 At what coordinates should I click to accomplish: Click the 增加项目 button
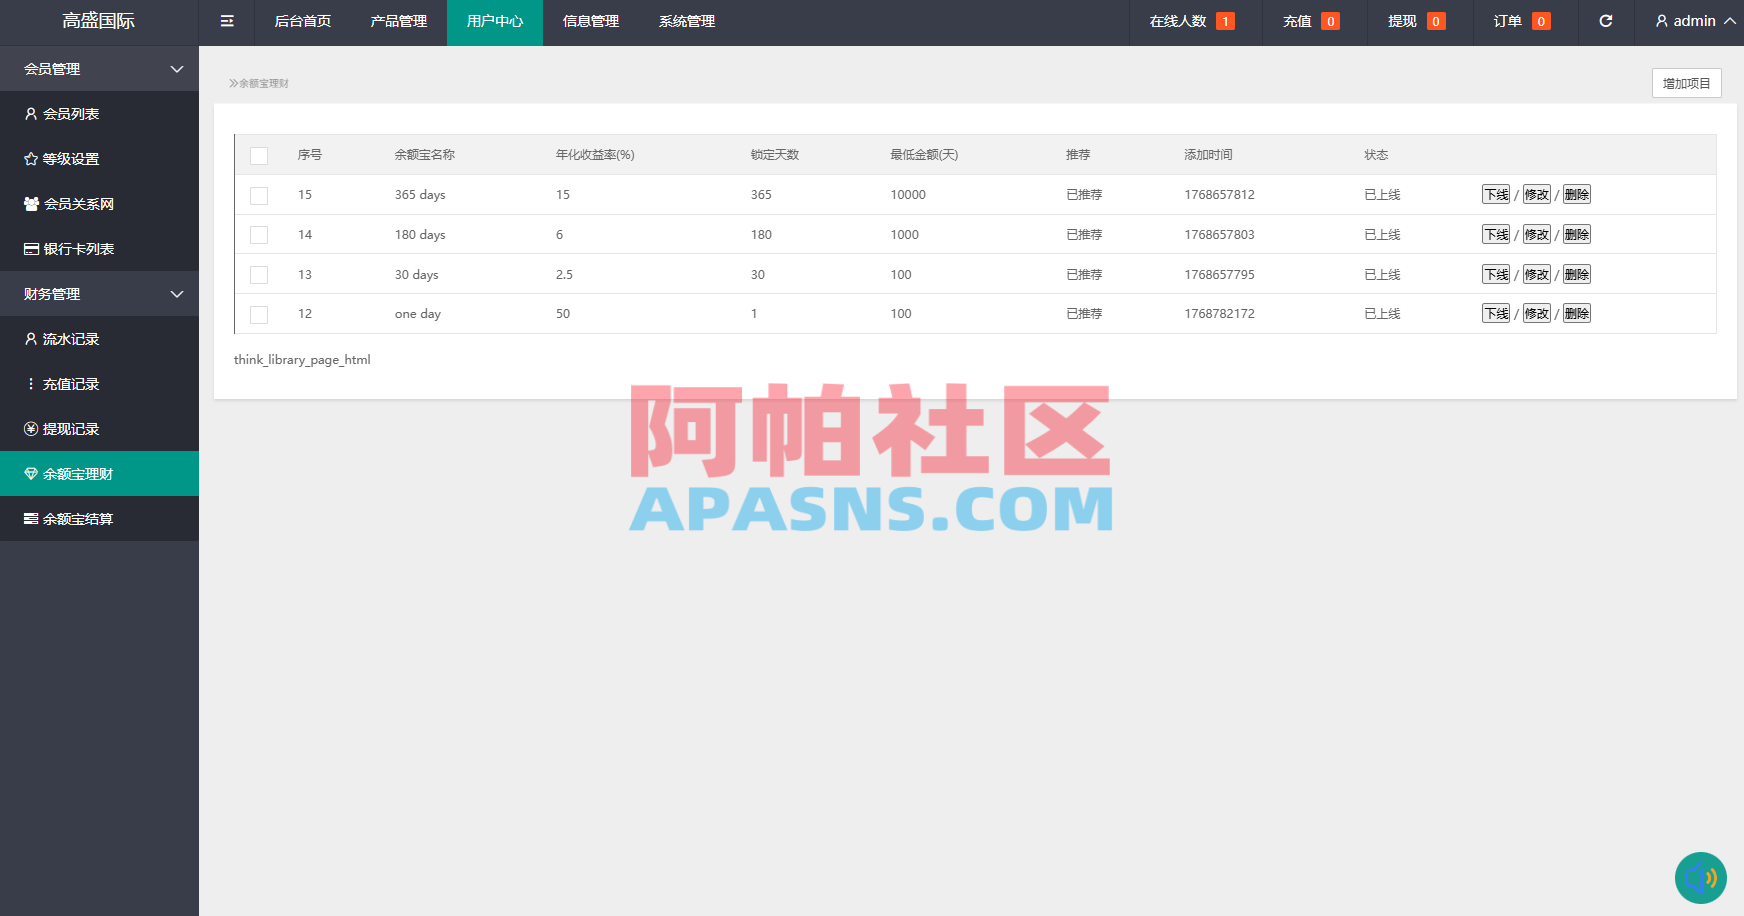pyautogui.click(x=1687, y=83)
